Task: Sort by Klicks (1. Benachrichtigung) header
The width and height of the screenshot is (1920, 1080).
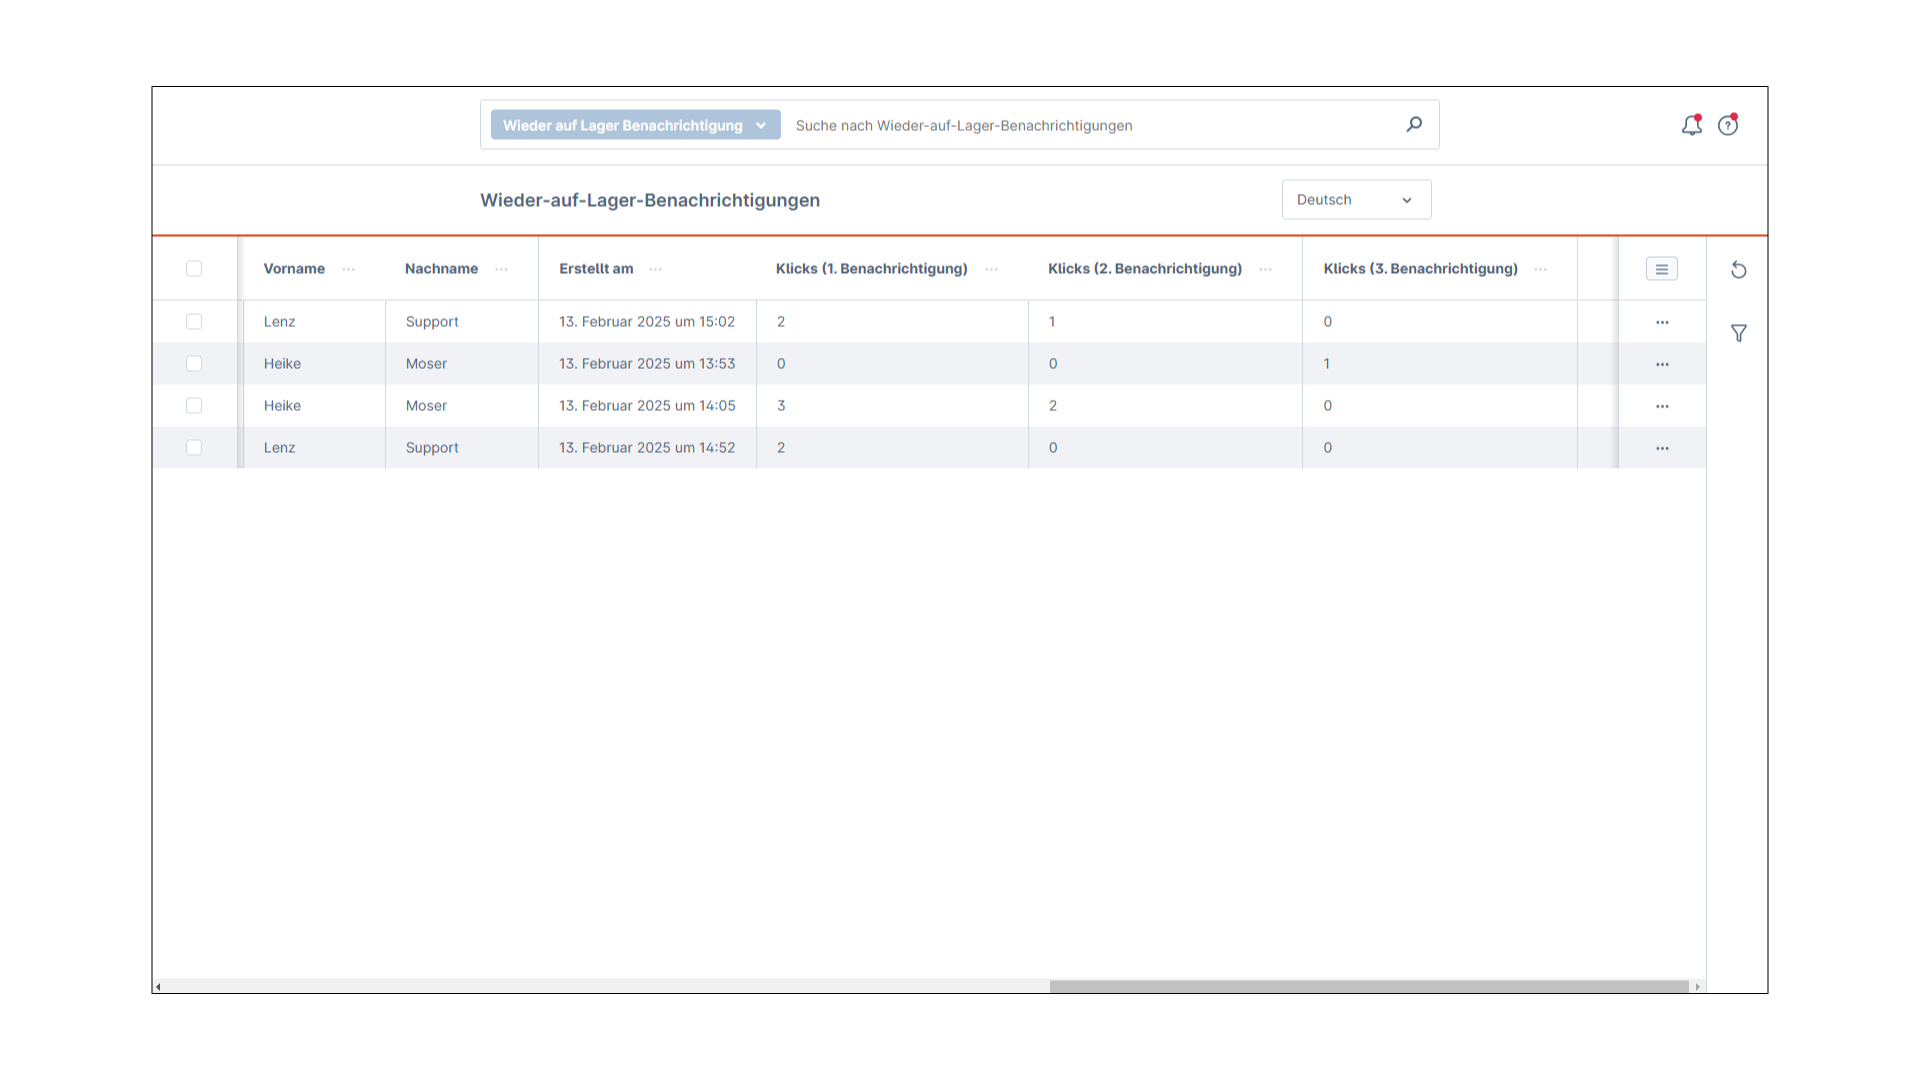Action: coord(871,269)
